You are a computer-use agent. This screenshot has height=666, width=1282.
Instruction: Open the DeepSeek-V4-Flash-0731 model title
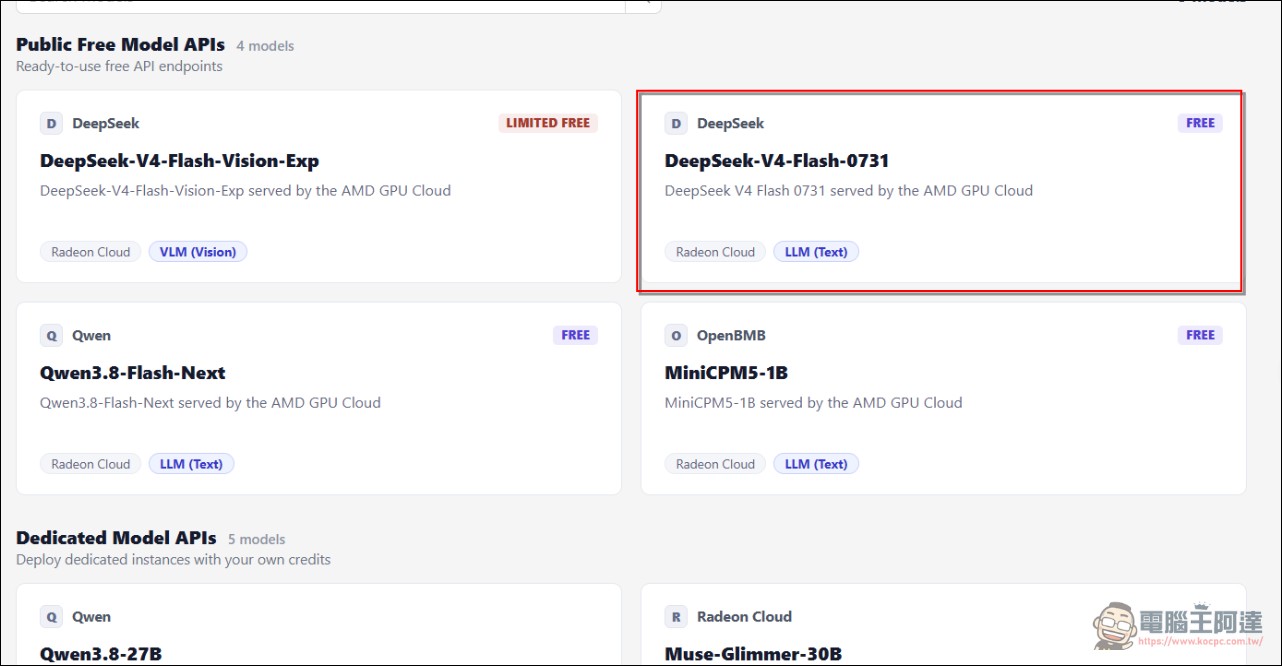[x=777, y=161]
